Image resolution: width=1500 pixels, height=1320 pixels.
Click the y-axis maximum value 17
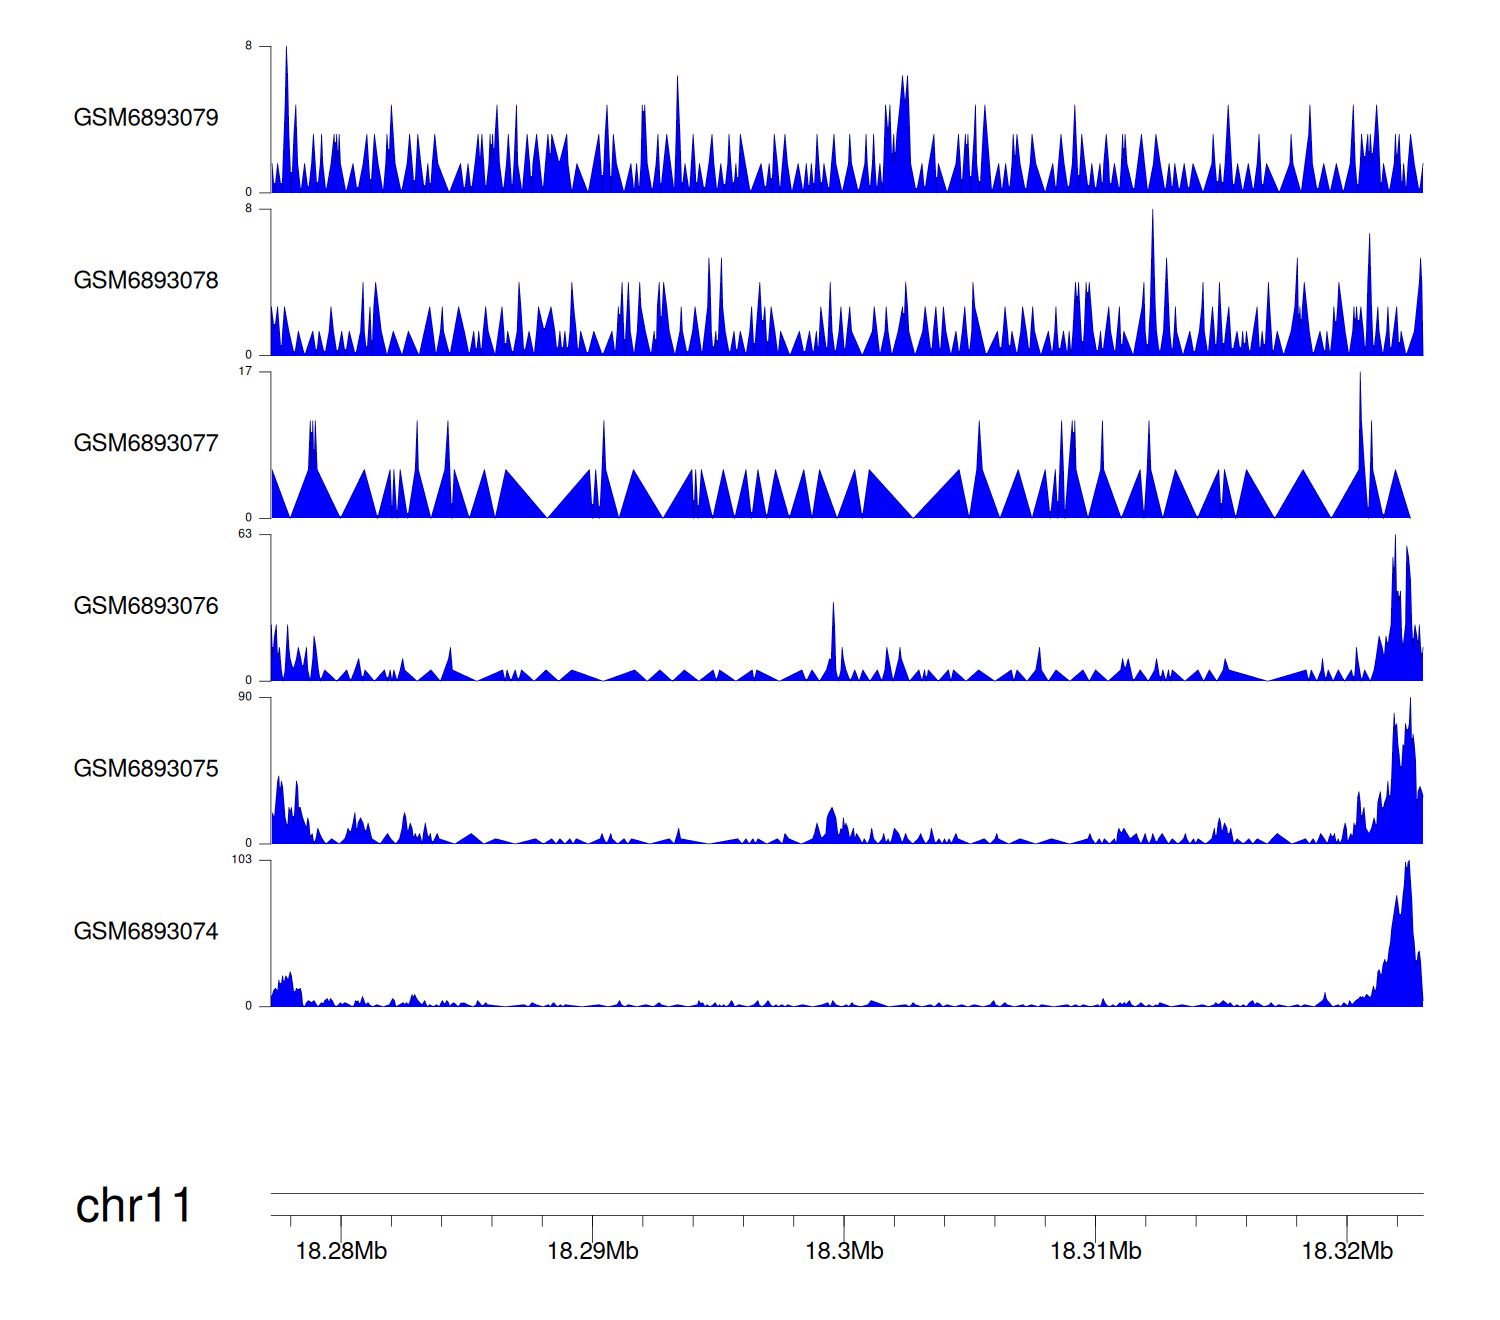tap(245, 371)
